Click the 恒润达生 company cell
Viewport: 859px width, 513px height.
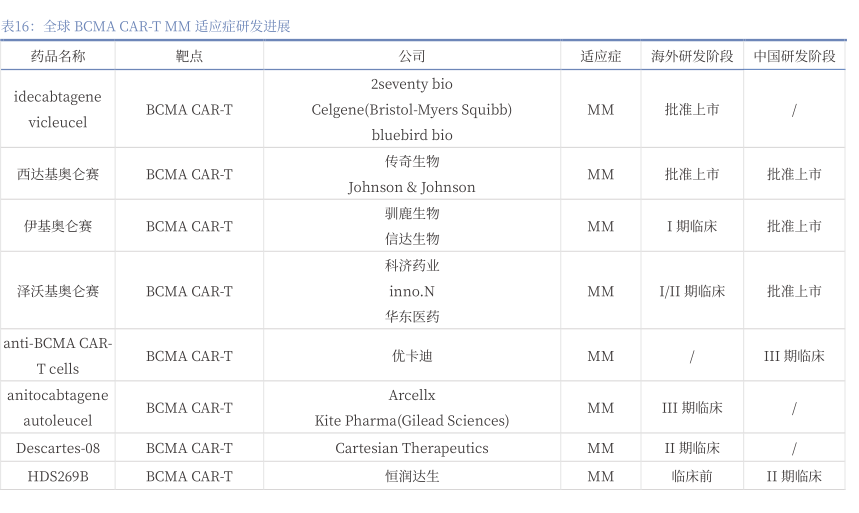(411, 476)
